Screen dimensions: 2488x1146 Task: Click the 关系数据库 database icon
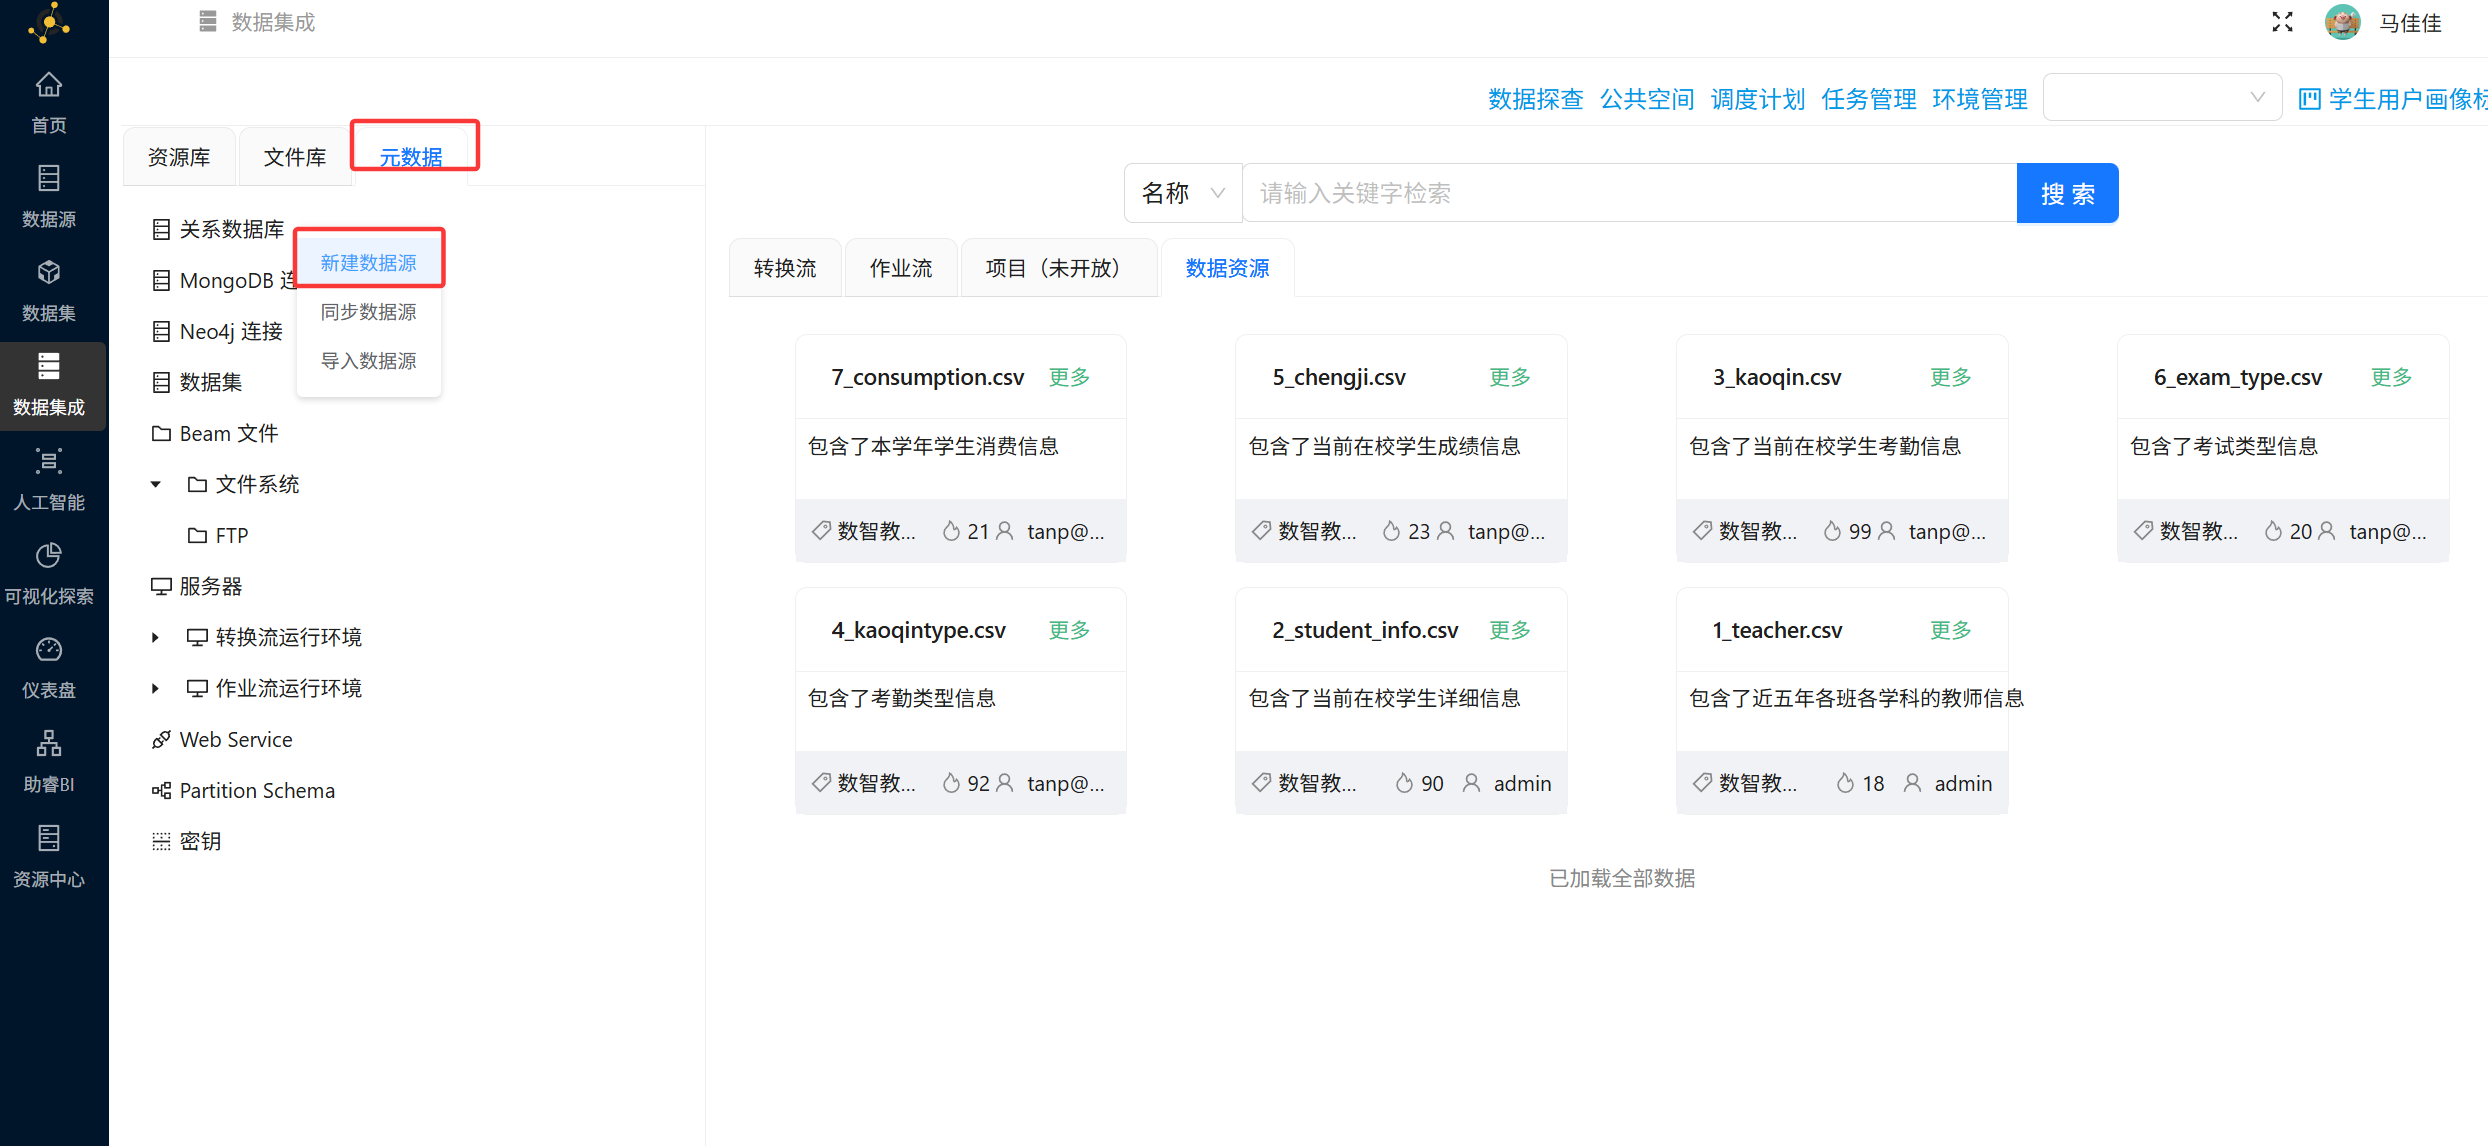[x=161, y=230]
